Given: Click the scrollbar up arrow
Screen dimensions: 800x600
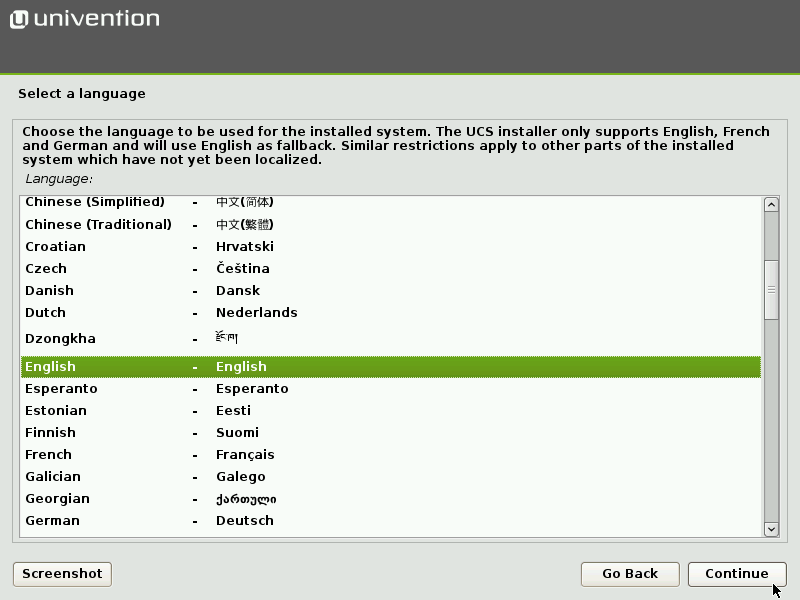Looking at the screenshot, I should 771,204.
